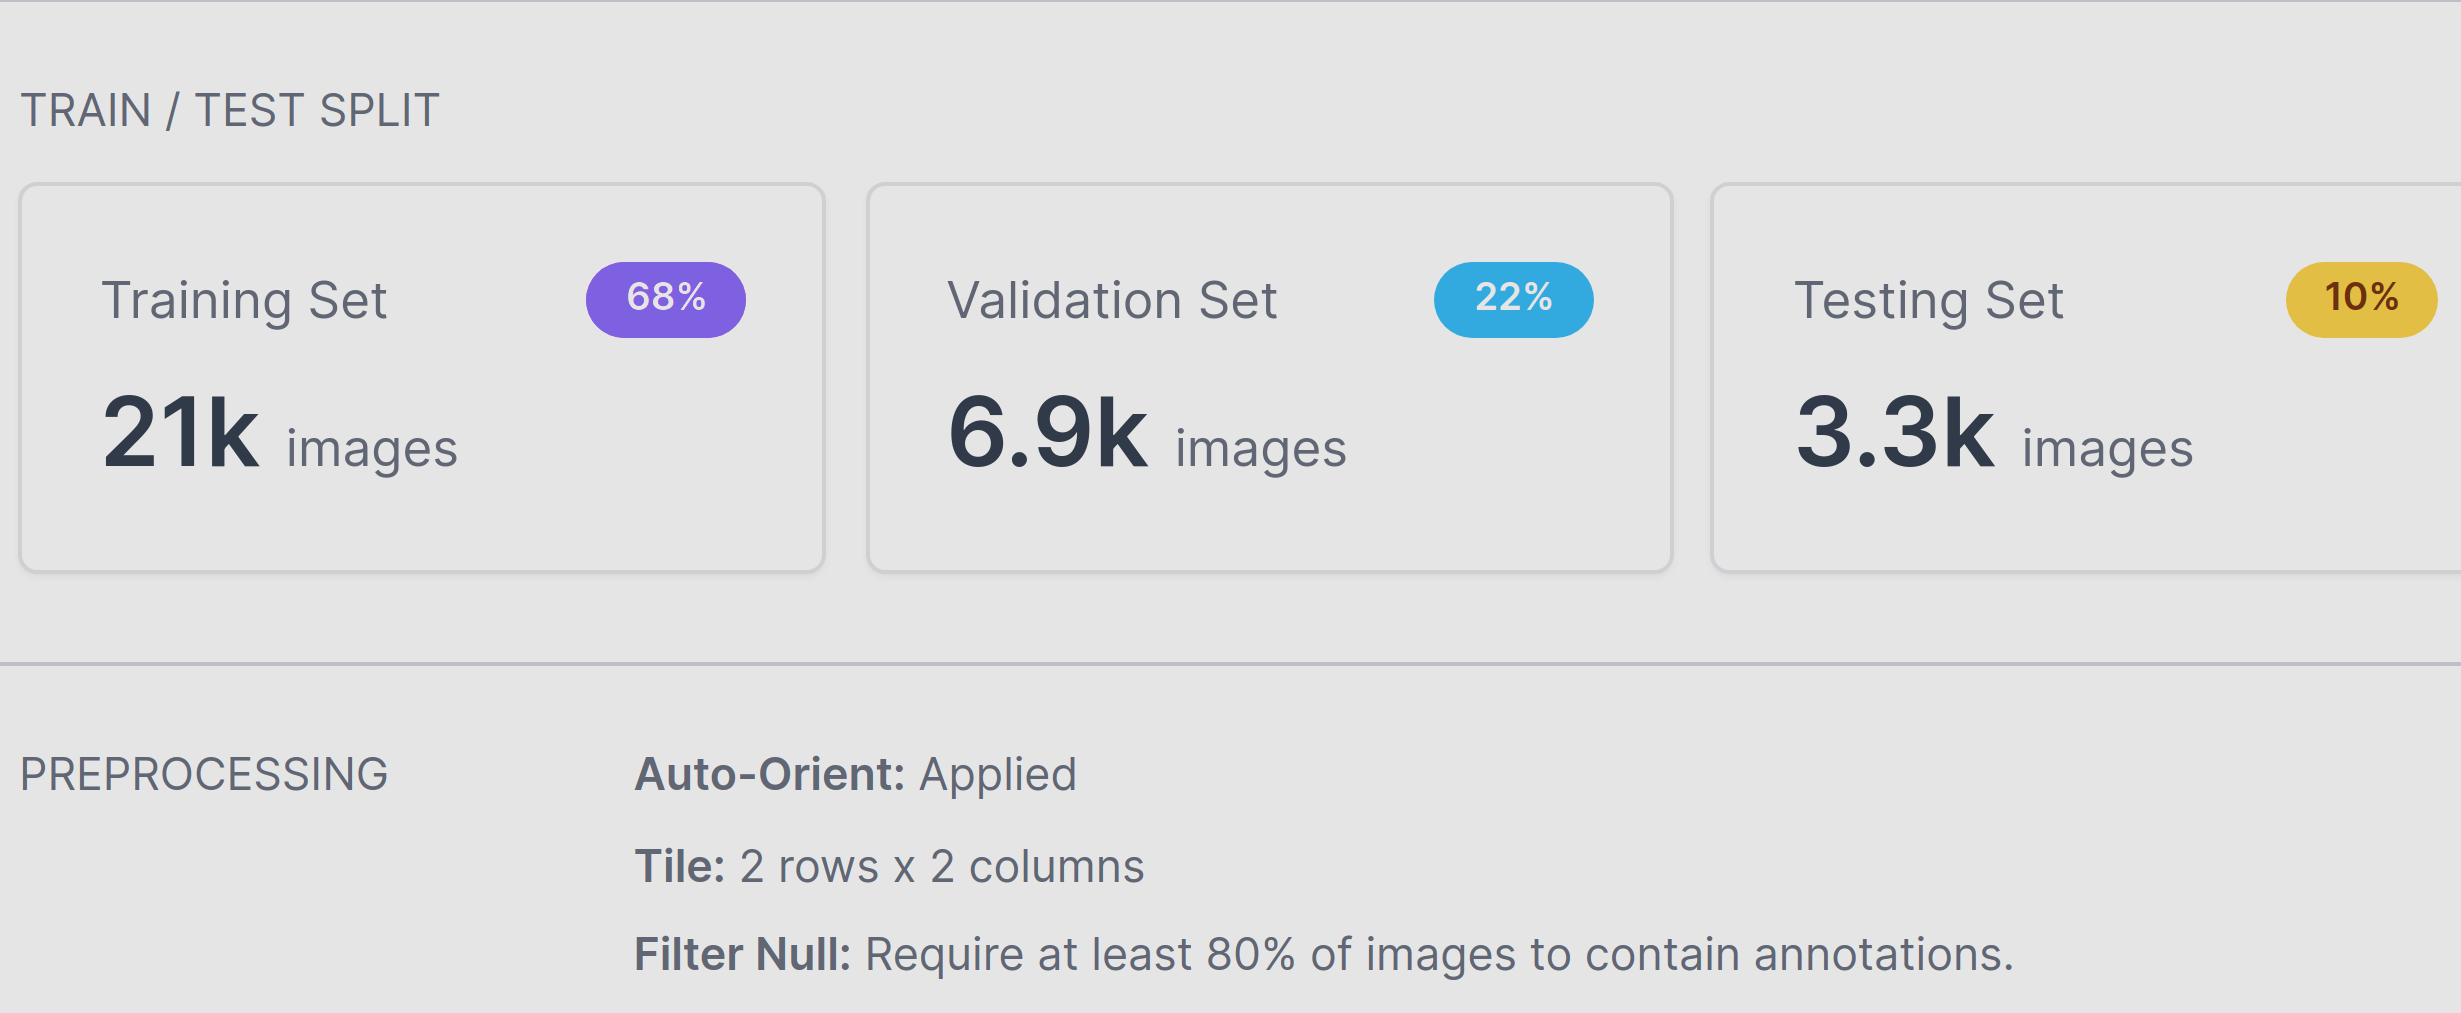Click the bold Filter Null label
The image size is (2461, 1013).
(x=742, y=955)
